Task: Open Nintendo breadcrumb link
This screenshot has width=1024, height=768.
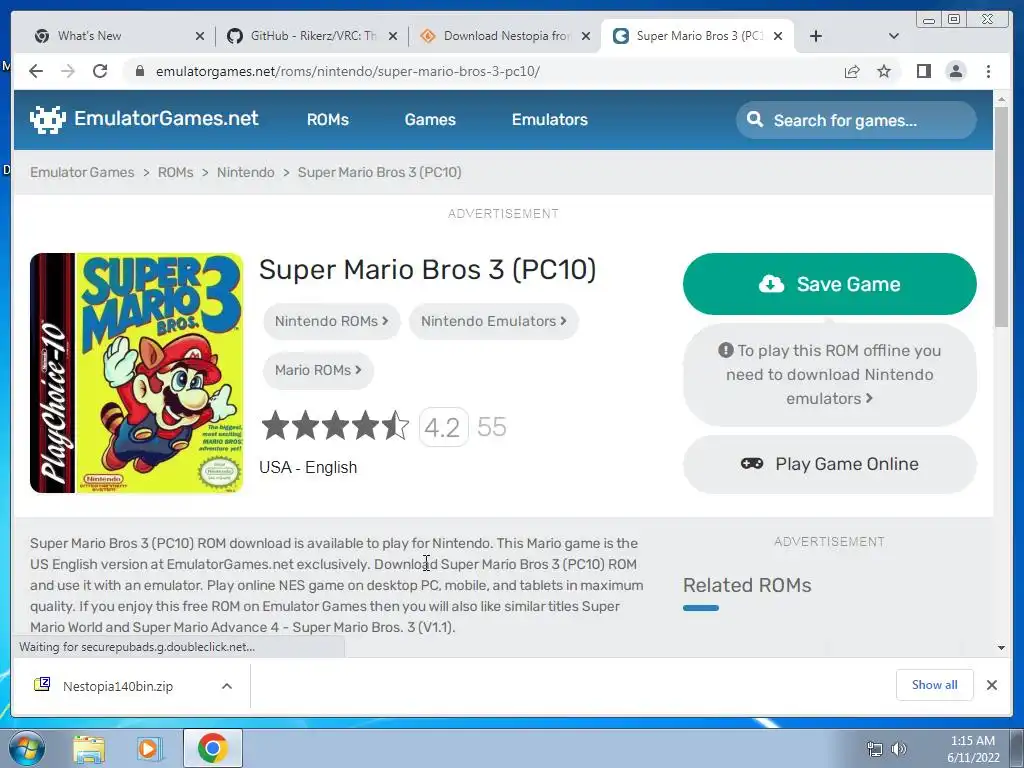Action: pyautogui.click(x=246, y=172)
